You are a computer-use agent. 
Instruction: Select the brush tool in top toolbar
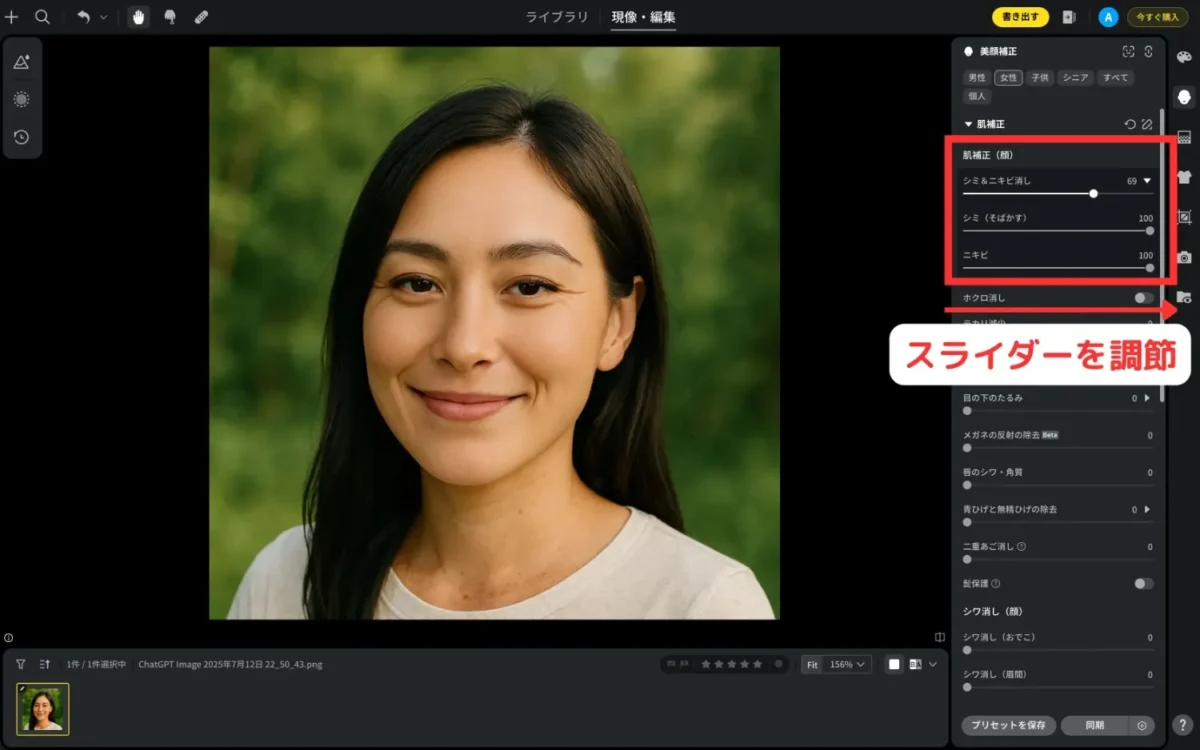click(x=170, y=17)
